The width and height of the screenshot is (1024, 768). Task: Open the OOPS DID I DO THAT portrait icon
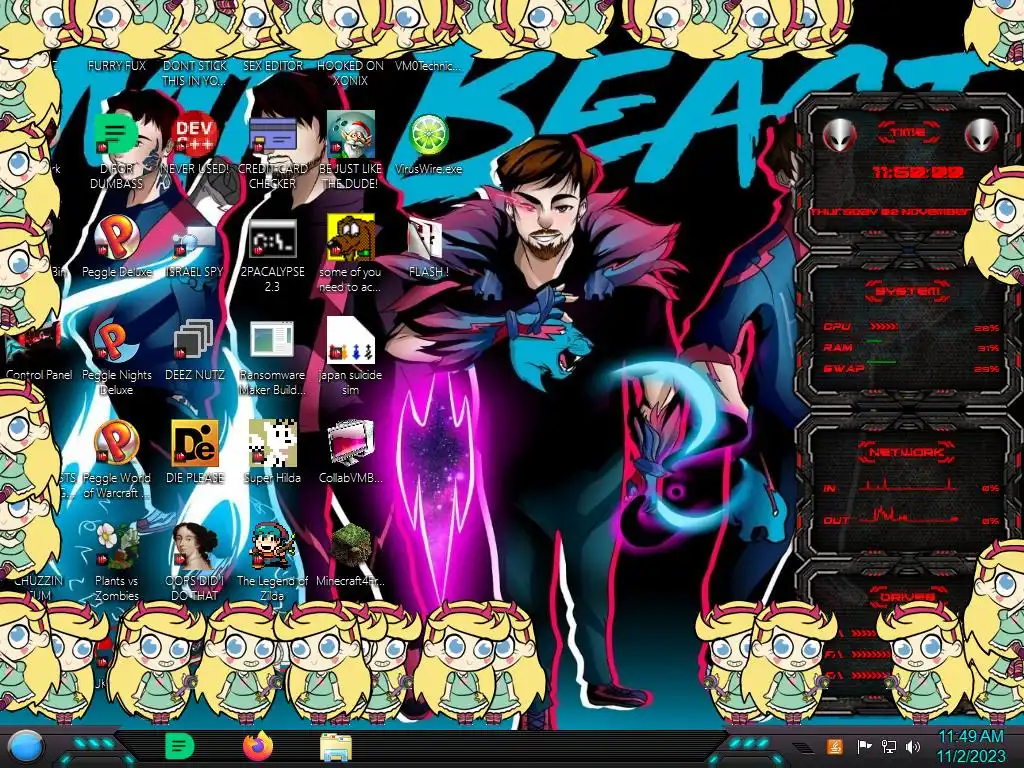[x=194, y=546]
